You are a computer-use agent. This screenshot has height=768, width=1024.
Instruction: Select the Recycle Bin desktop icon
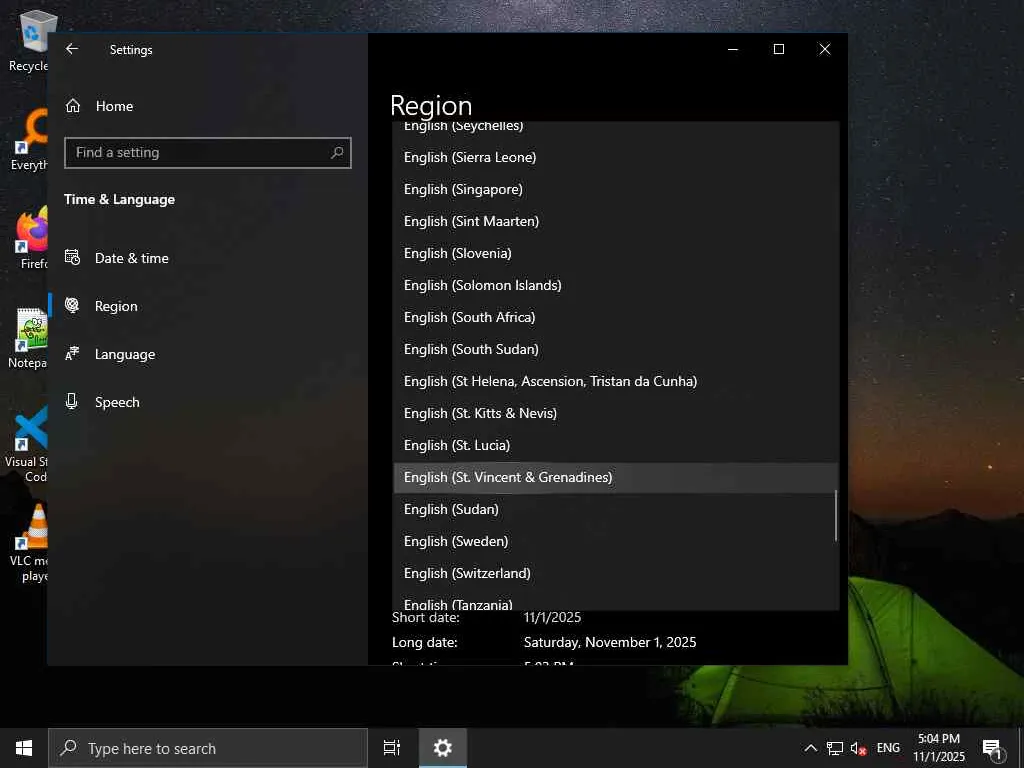pyautogui.click(x=30, y=41)
